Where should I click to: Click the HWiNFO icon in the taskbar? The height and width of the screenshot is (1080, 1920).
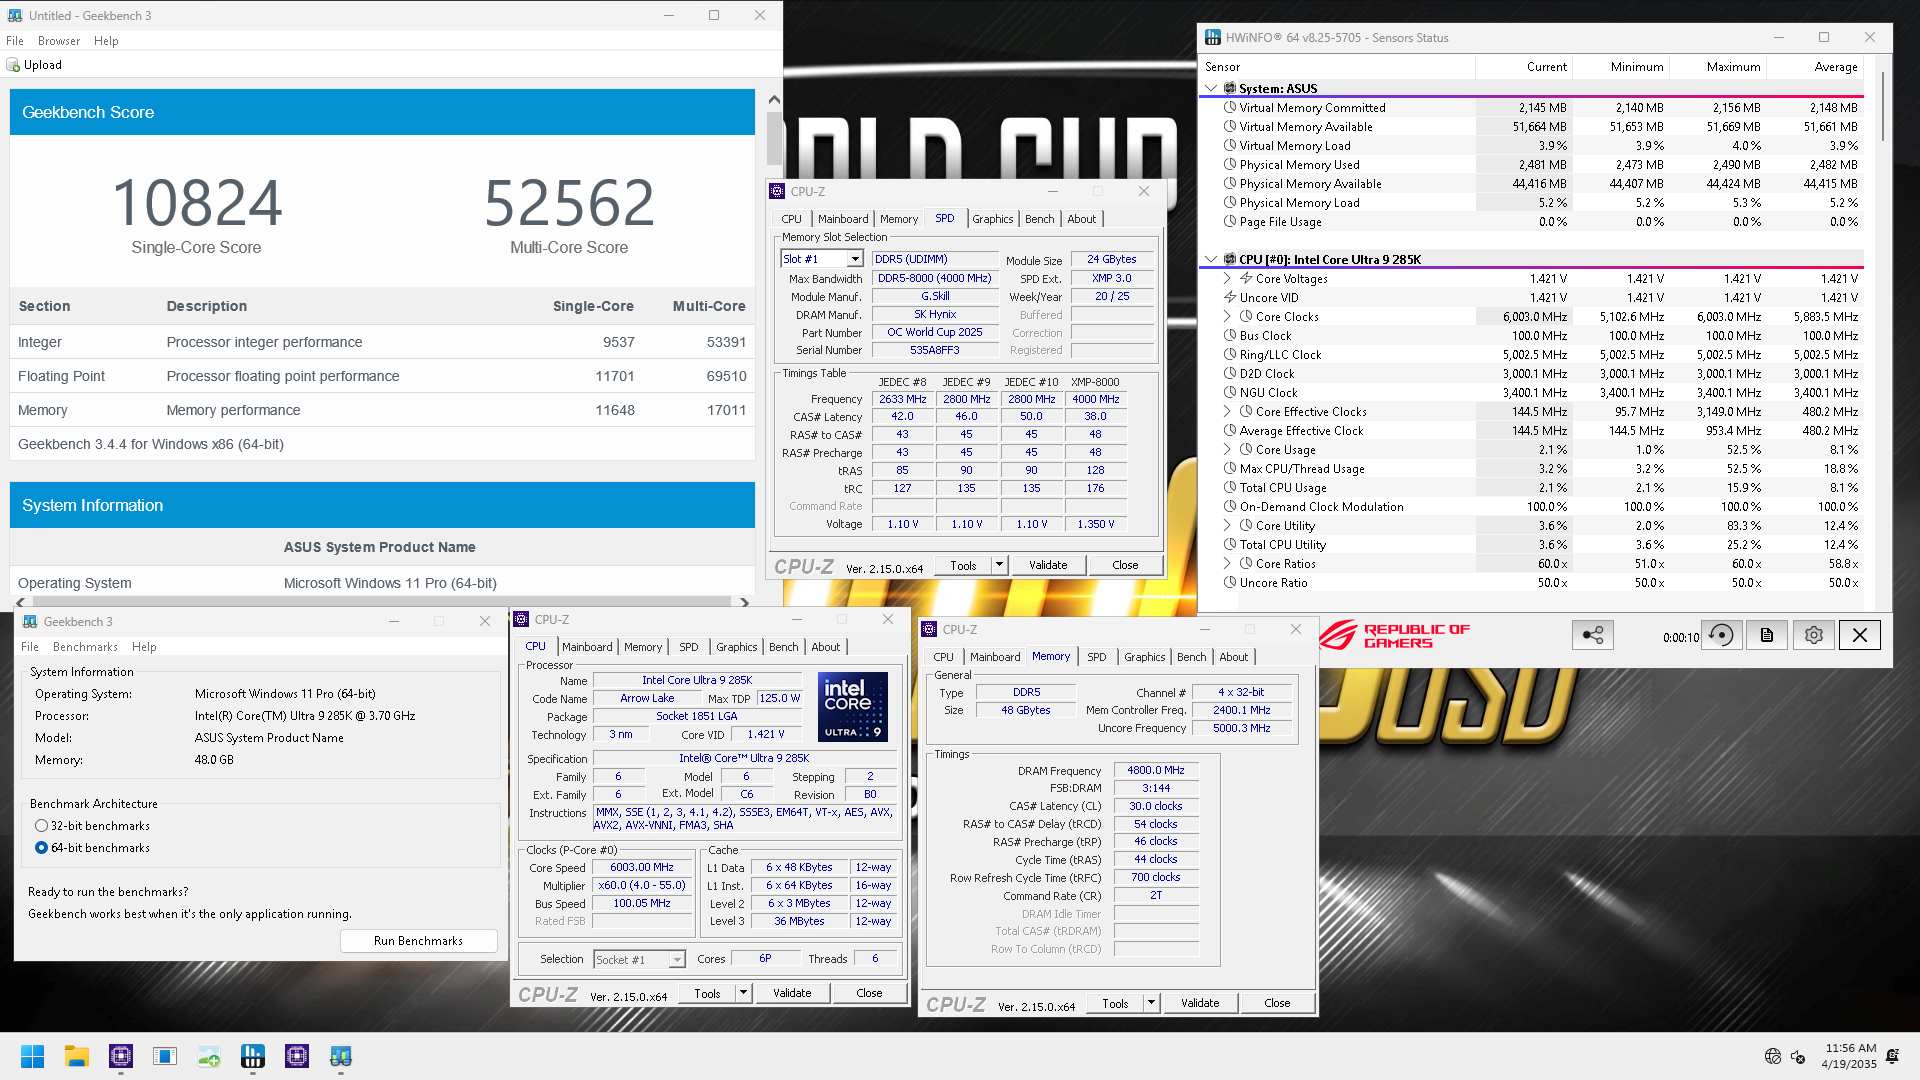point(253,1056)
